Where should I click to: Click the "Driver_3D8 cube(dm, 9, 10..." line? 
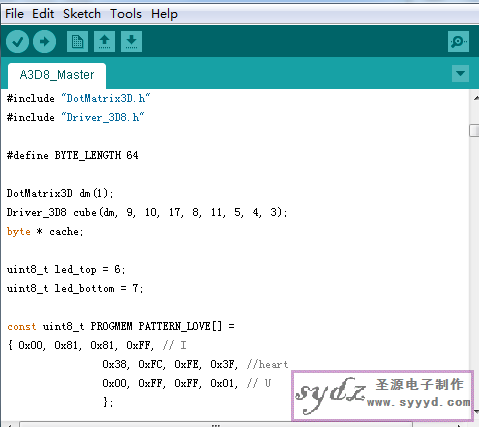click(x=147, y=212)
